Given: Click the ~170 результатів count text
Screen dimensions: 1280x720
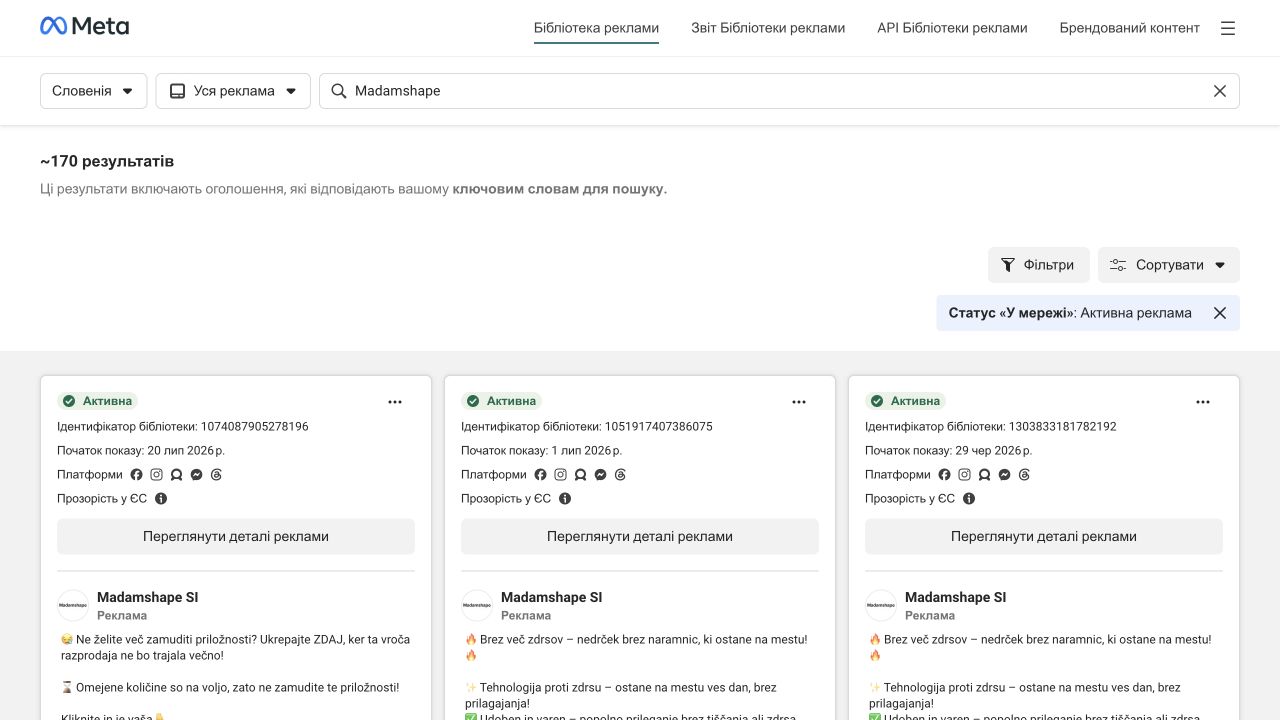Looking at the screenshot, I should 107,161.
